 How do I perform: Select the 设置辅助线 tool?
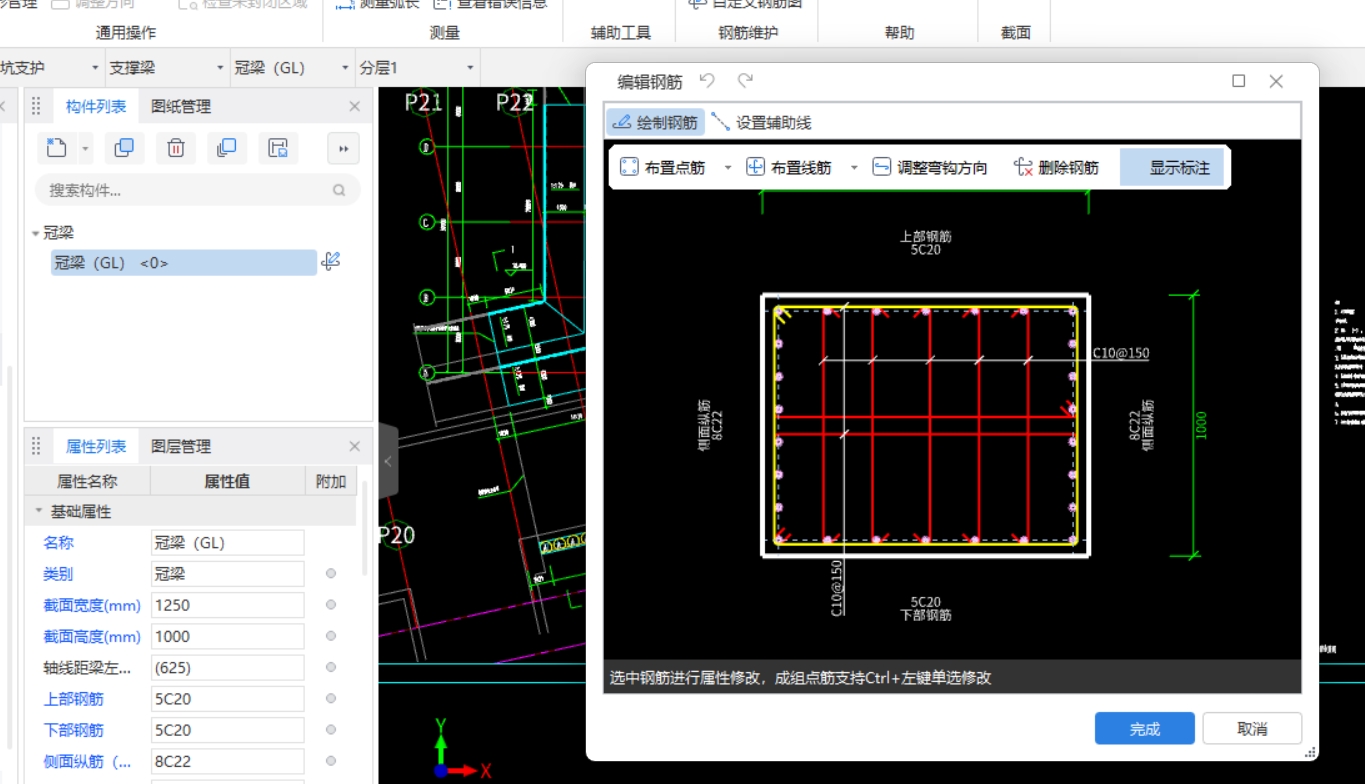761,123
